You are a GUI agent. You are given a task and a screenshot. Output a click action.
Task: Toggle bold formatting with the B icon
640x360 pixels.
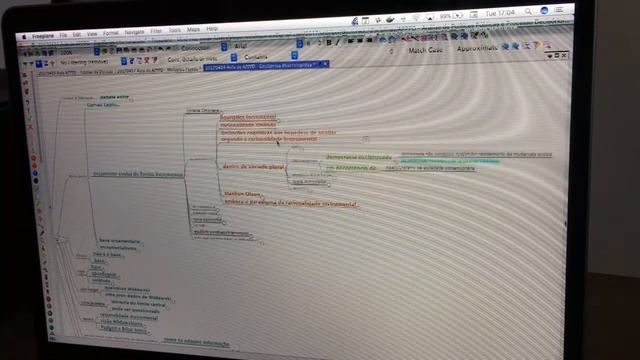(329, 42)
